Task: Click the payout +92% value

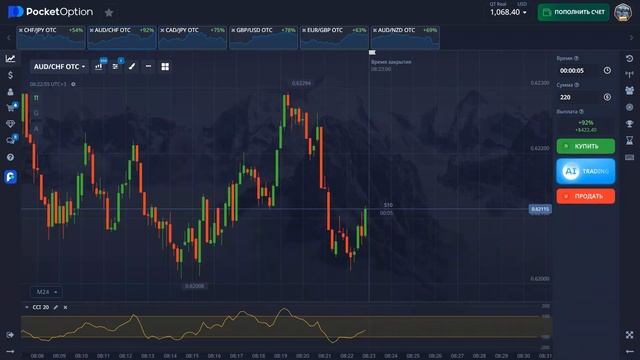Action: click(x=586, y=122)
